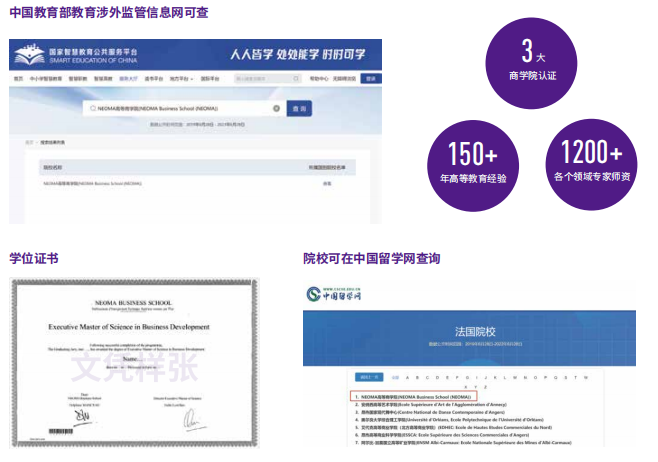Open the 帮助中心 link
The height and width of the screenshot is (462, 658).
point(319,78)
